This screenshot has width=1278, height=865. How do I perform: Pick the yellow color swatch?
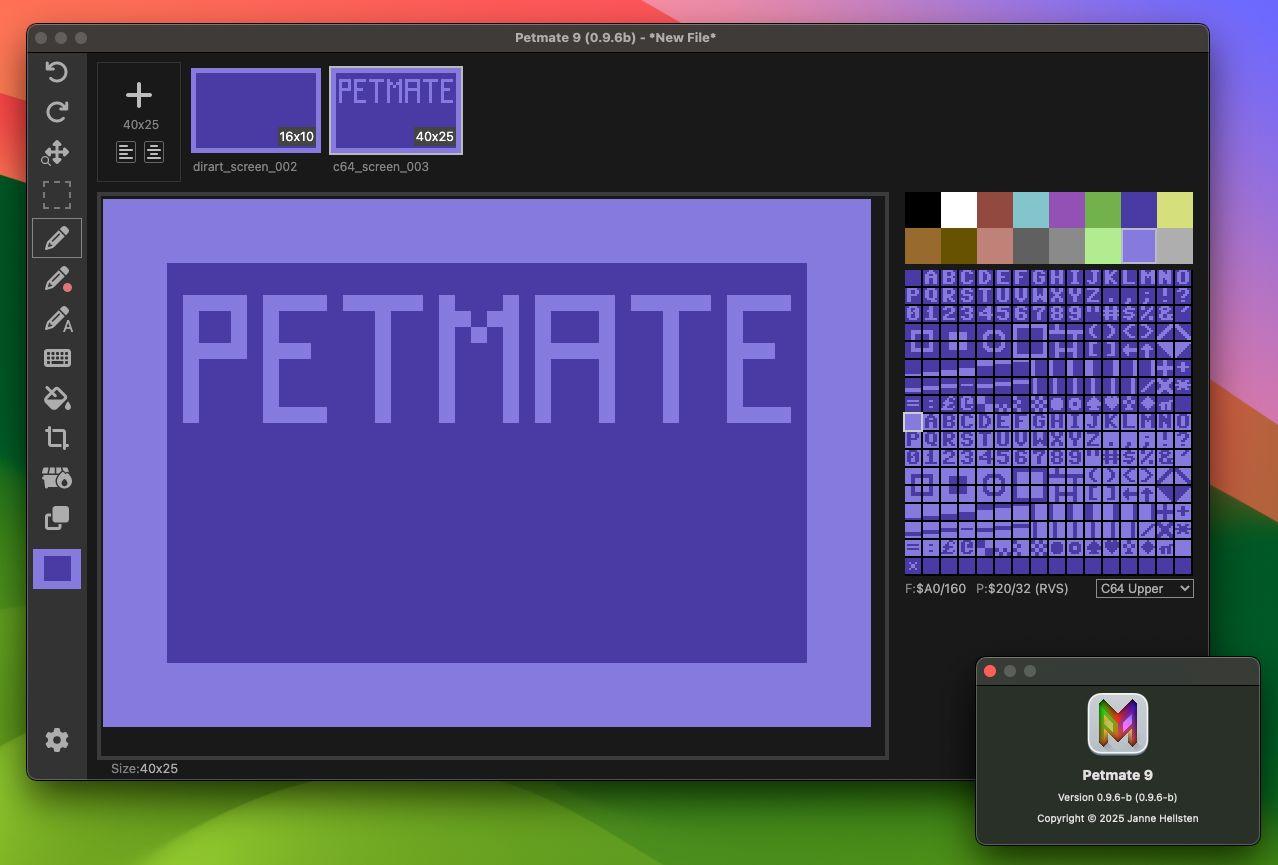1175,210
